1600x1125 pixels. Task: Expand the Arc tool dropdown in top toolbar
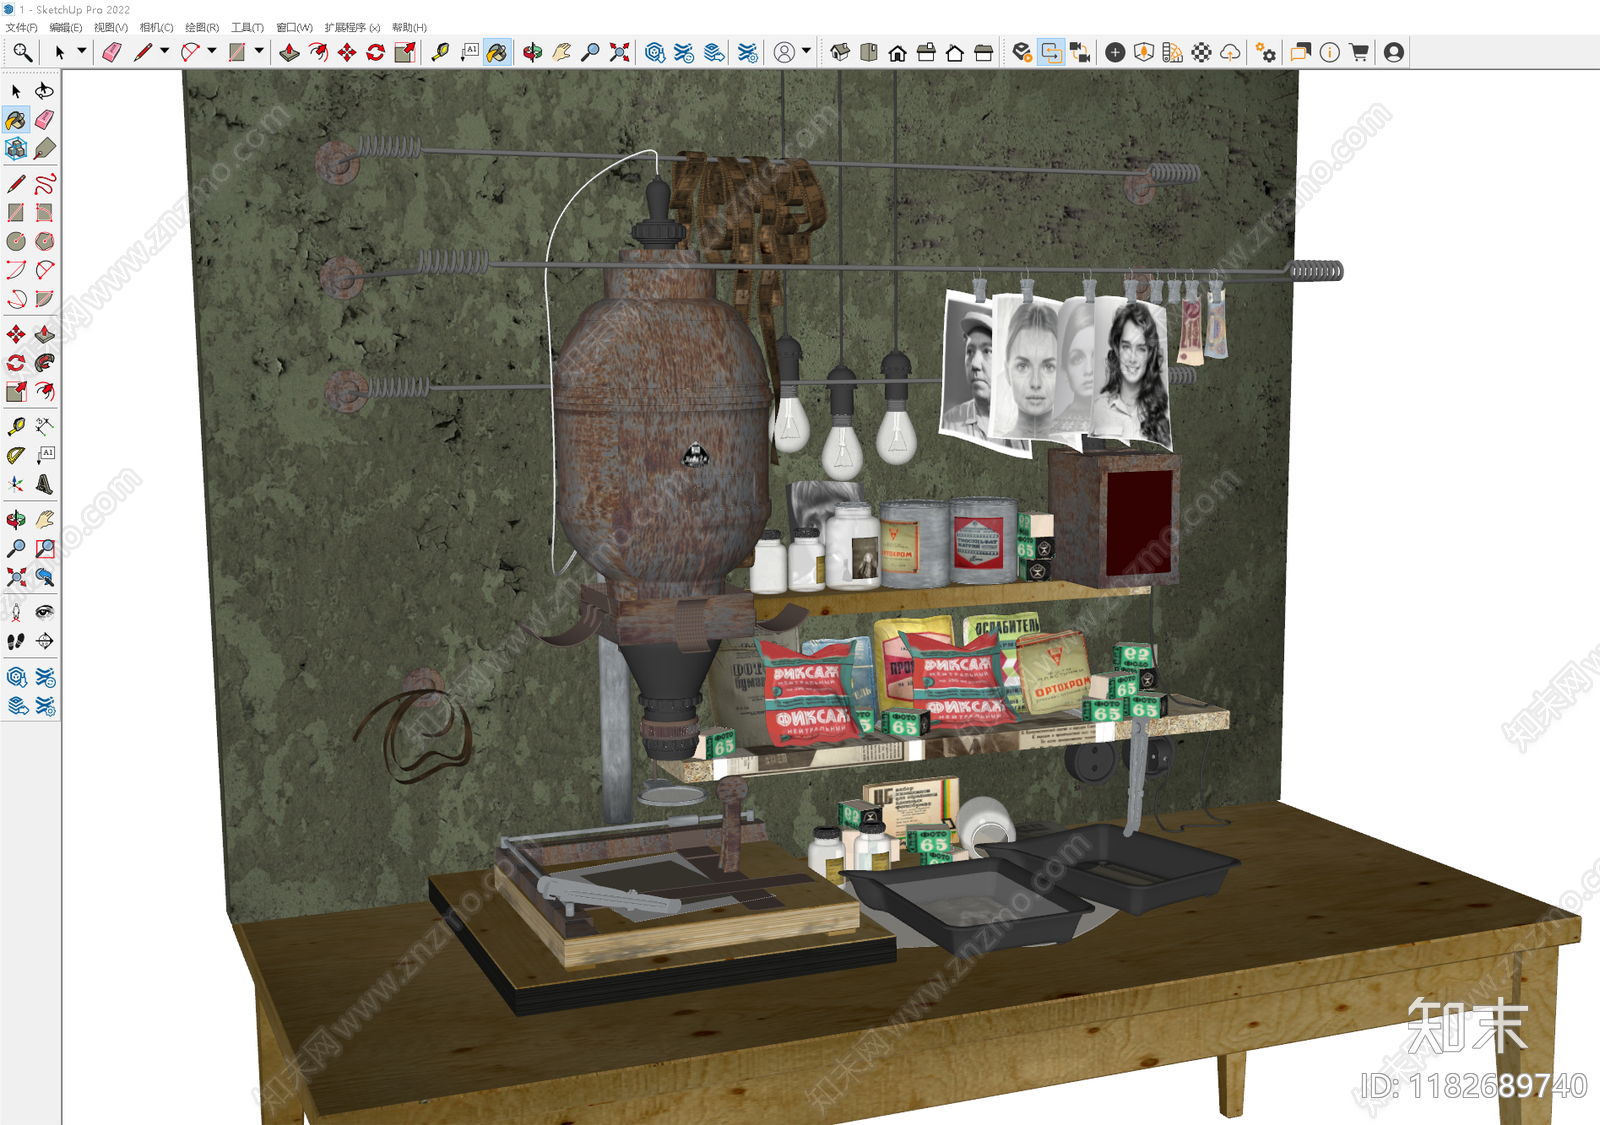tap(212, 51)
